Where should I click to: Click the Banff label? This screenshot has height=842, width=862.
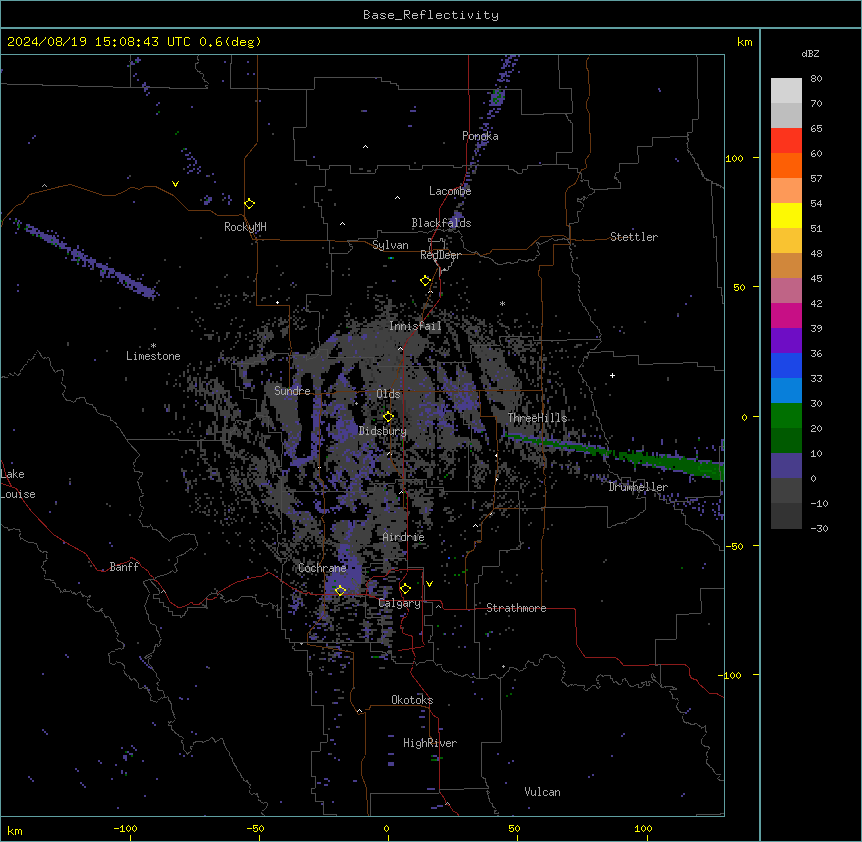(x=124, y=567)
